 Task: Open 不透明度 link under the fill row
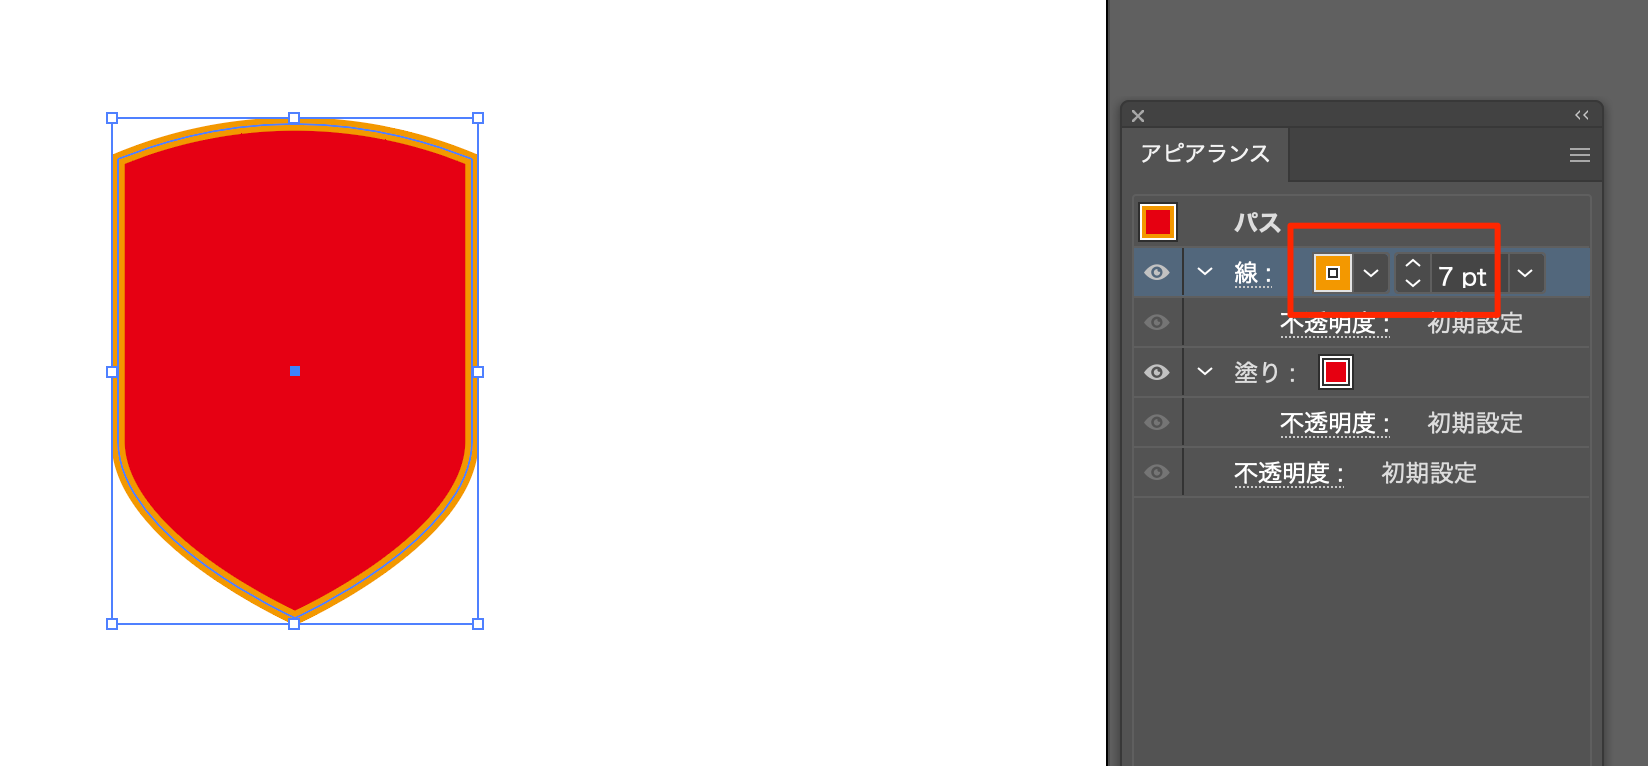(1334, 423)
